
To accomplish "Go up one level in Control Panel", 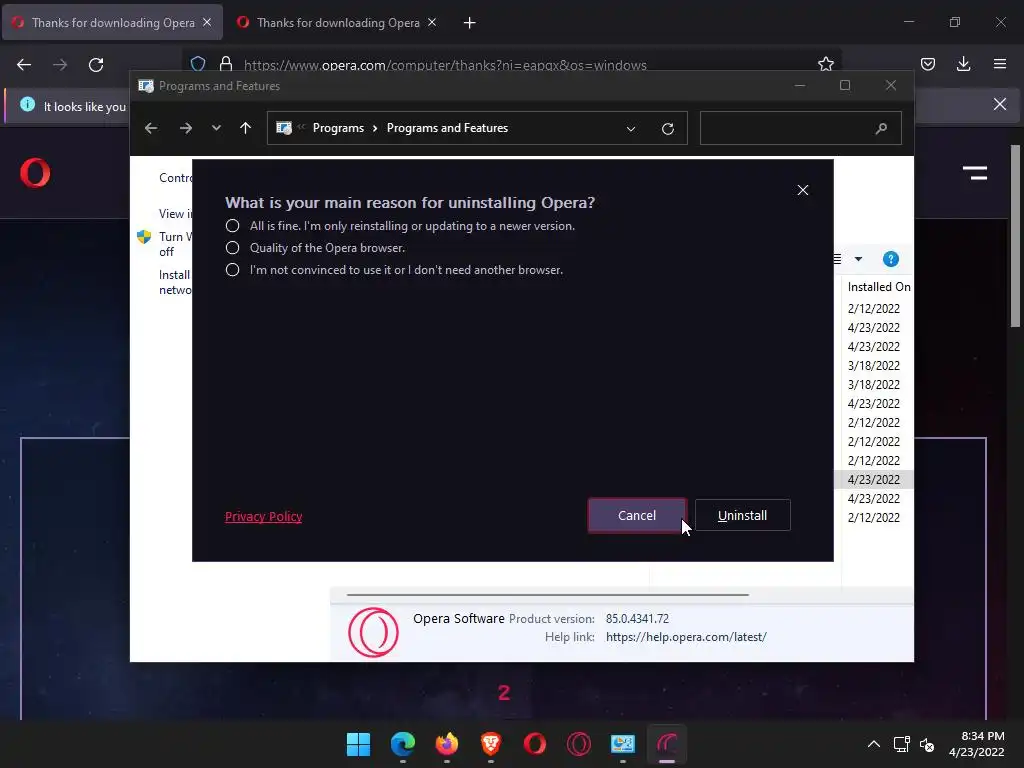I will pos(245,128).
